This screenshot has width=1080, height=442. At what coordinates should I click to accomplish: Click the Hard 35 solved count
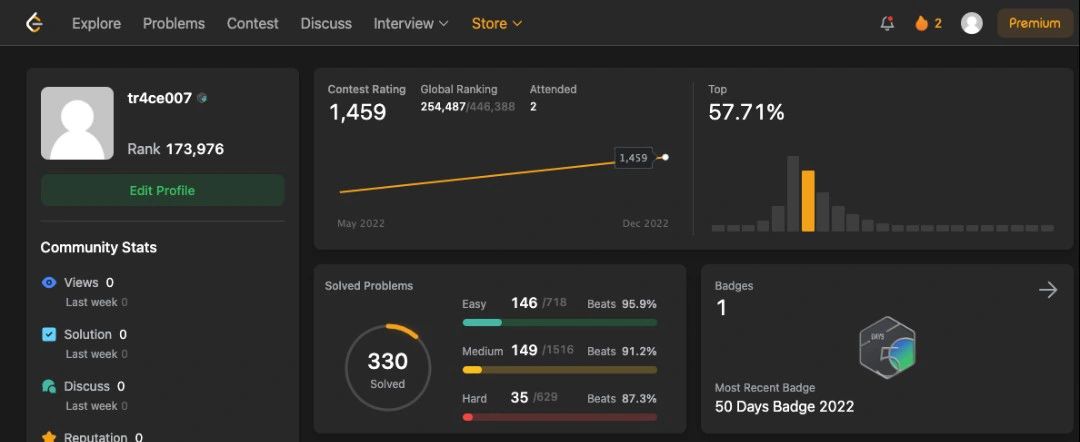pyautogui.click(x=519, y=398)
